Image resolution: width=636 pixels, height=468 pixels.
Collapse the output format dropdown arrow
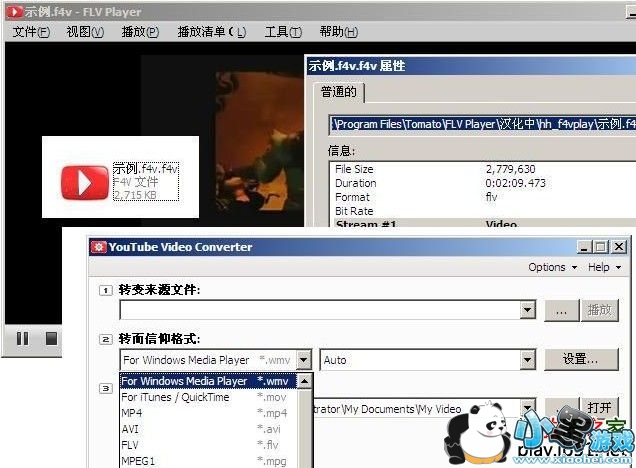[x=303, y=360]
